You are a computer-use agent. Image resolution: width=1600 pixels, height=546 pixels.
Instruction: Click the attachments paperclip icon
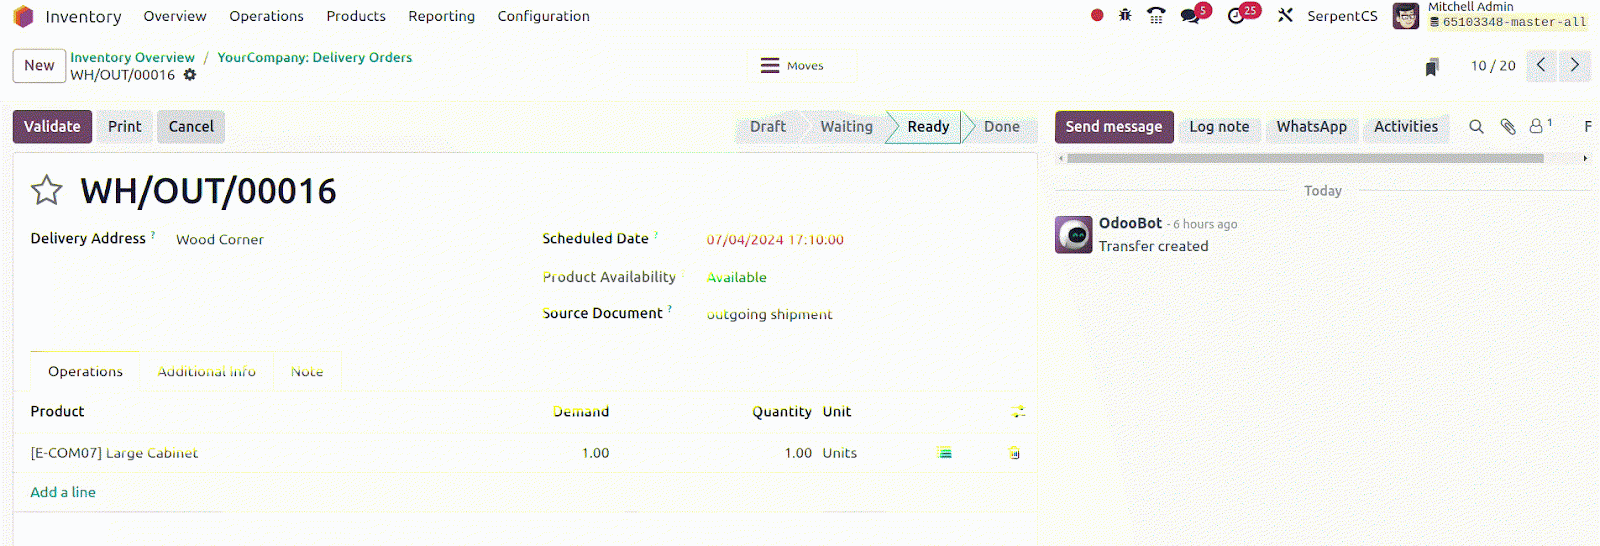click(1508, 127)
